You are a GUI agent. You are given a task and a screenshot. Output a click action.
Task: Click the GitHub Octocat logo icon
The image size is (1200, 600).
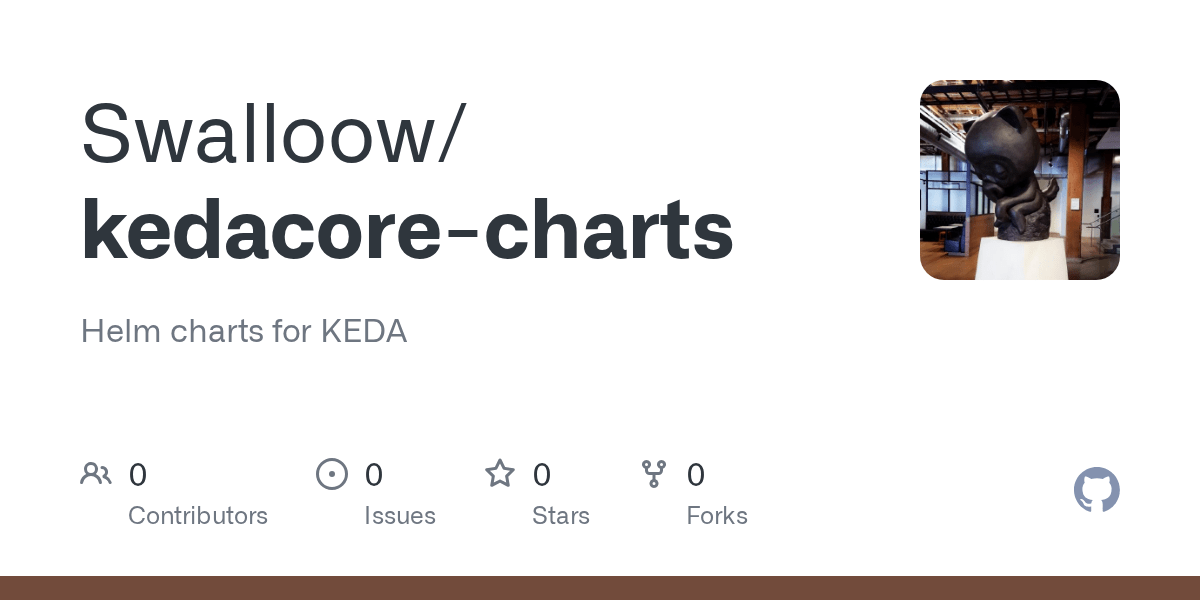[x=1097, y=490]
